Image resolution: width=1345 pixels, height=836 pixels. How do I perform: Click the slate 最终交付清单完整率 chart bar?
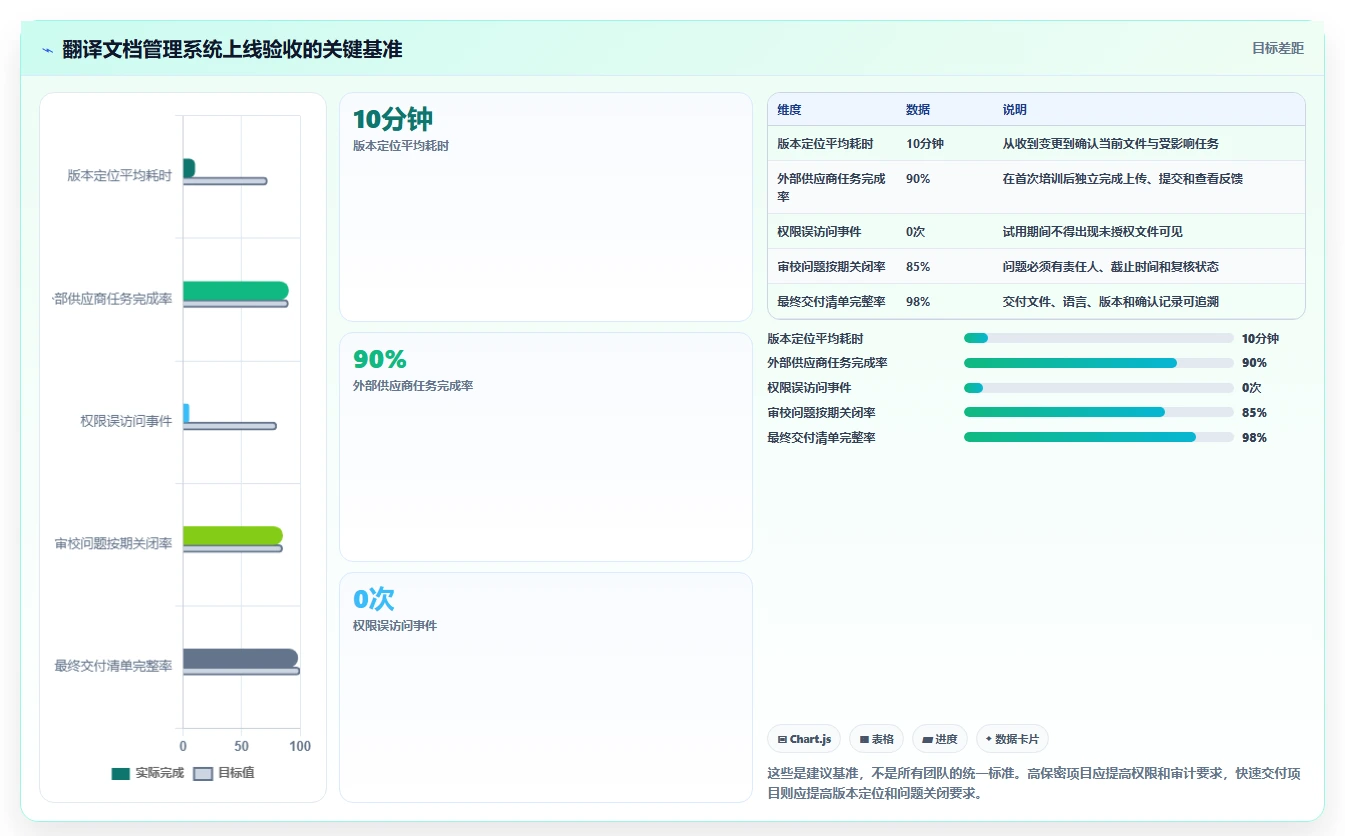click(240, 658)
